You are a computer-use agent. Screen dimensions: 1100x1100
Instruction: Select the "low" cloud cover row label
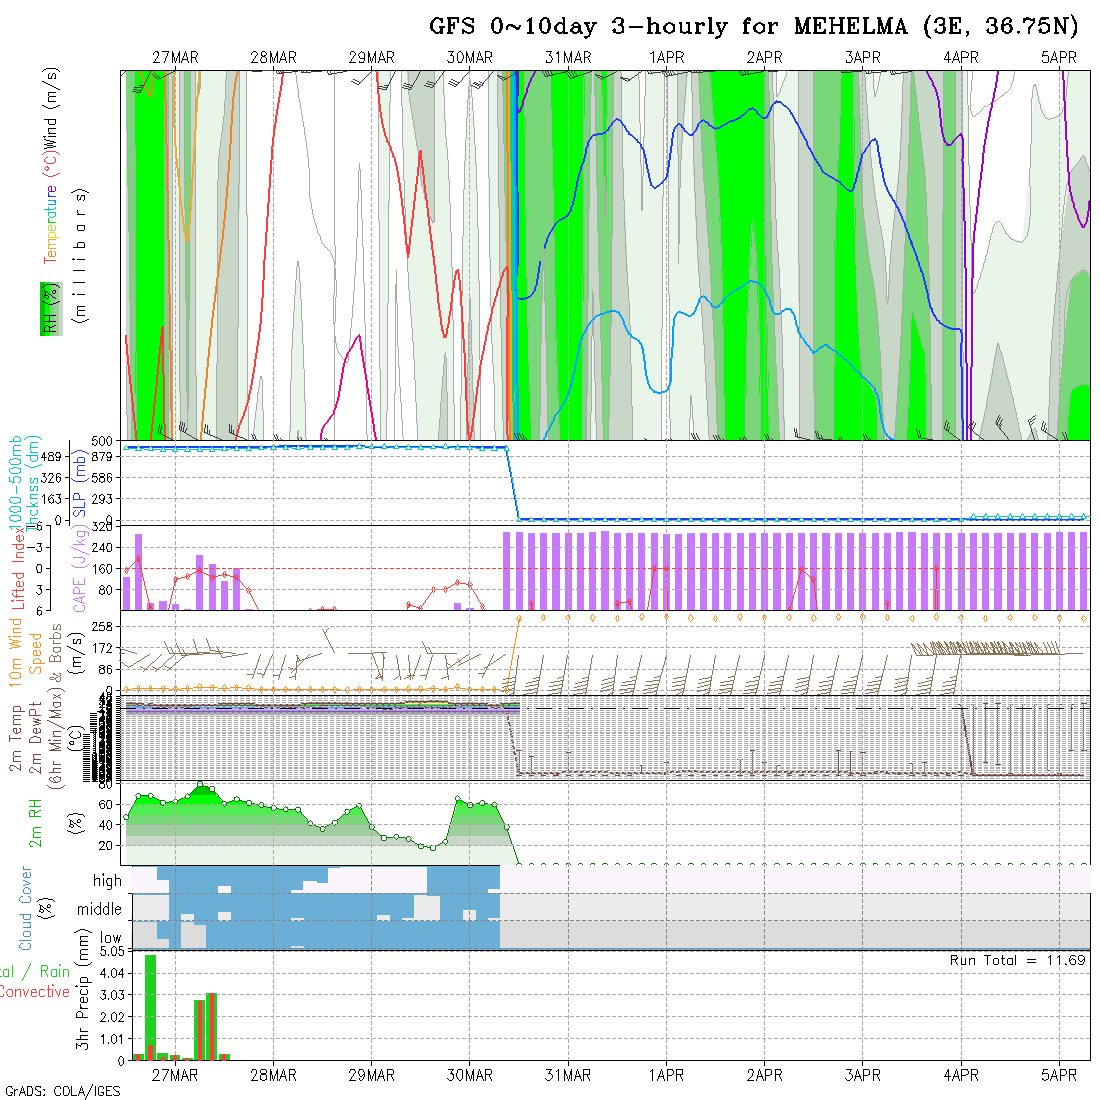pyautogui.click(x=110, y=939)
